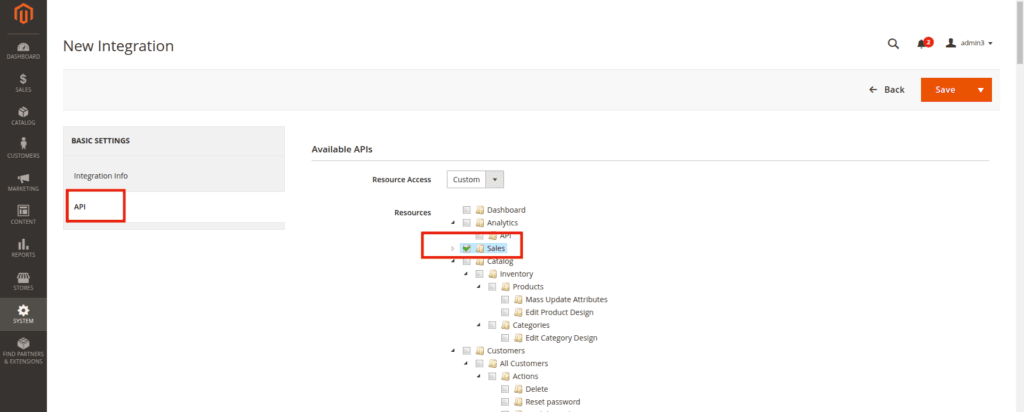Check the Products checkbox

pos(492,287)
